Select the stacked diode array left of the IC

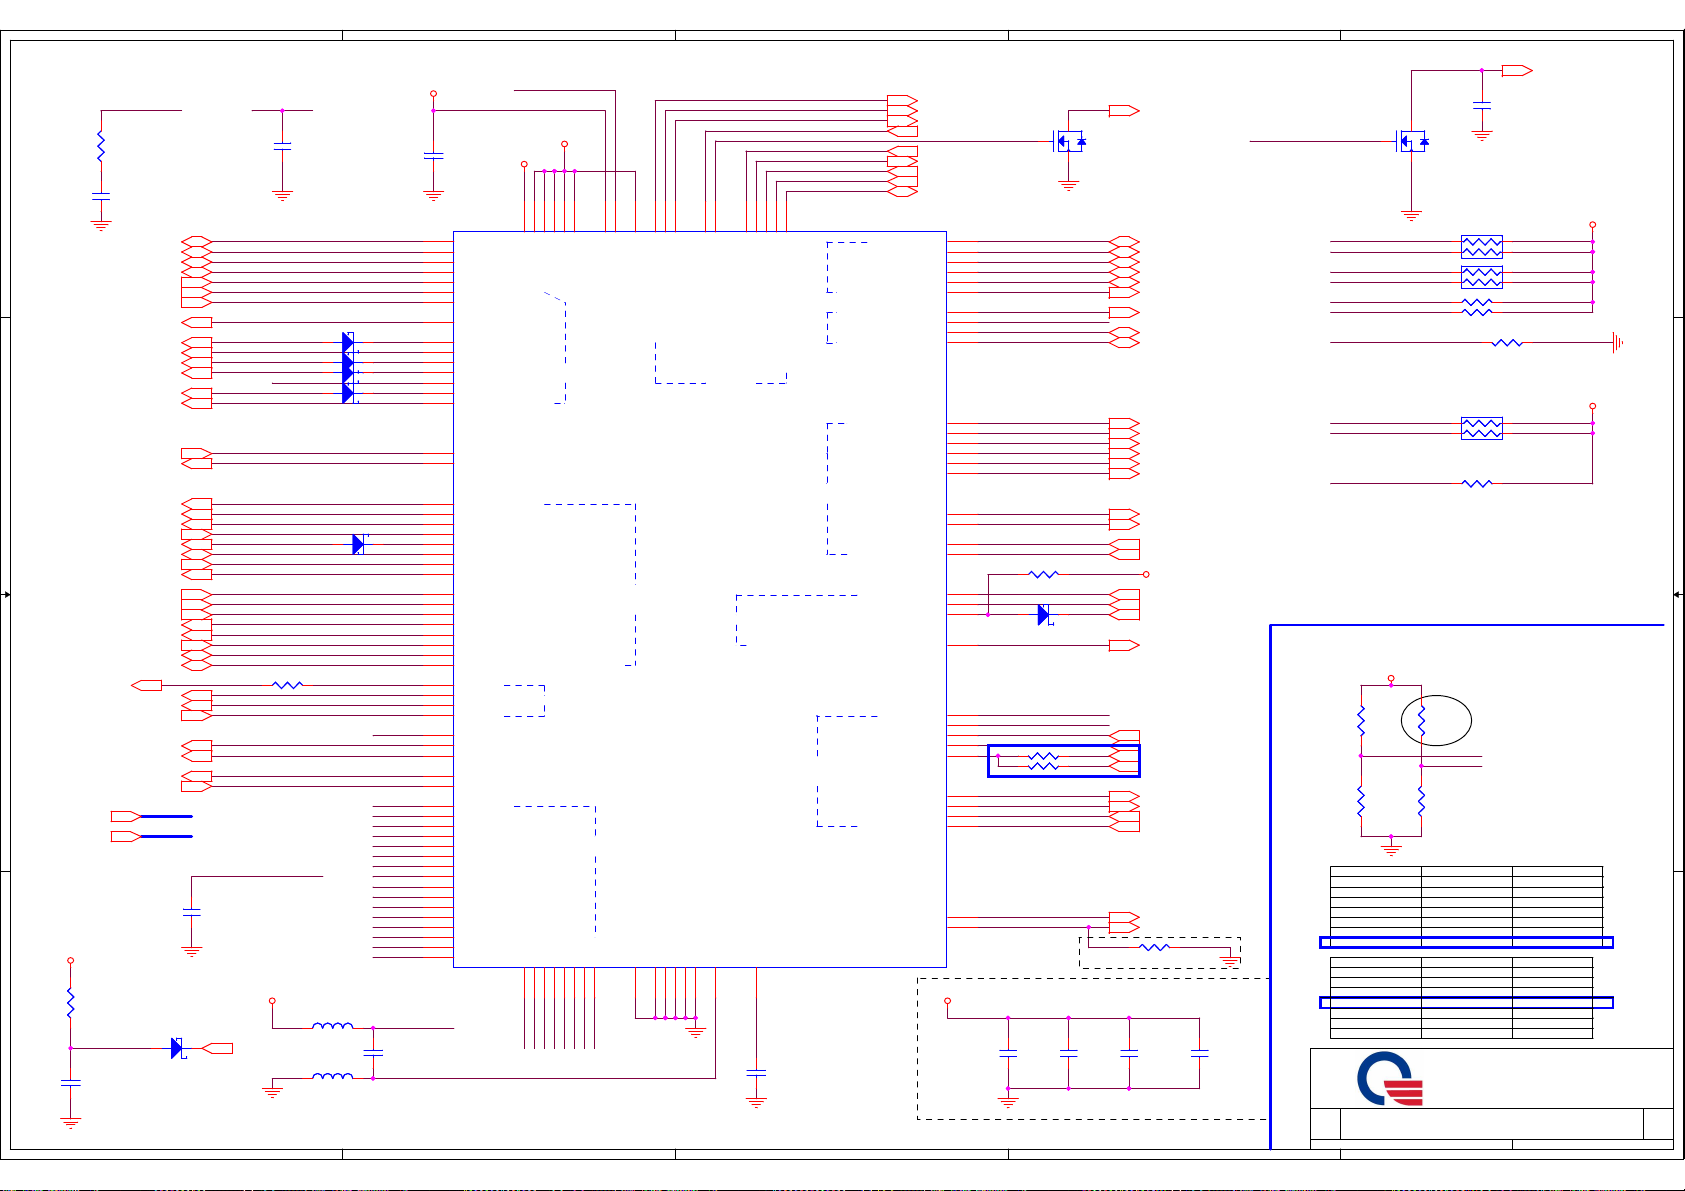[348, 368]
